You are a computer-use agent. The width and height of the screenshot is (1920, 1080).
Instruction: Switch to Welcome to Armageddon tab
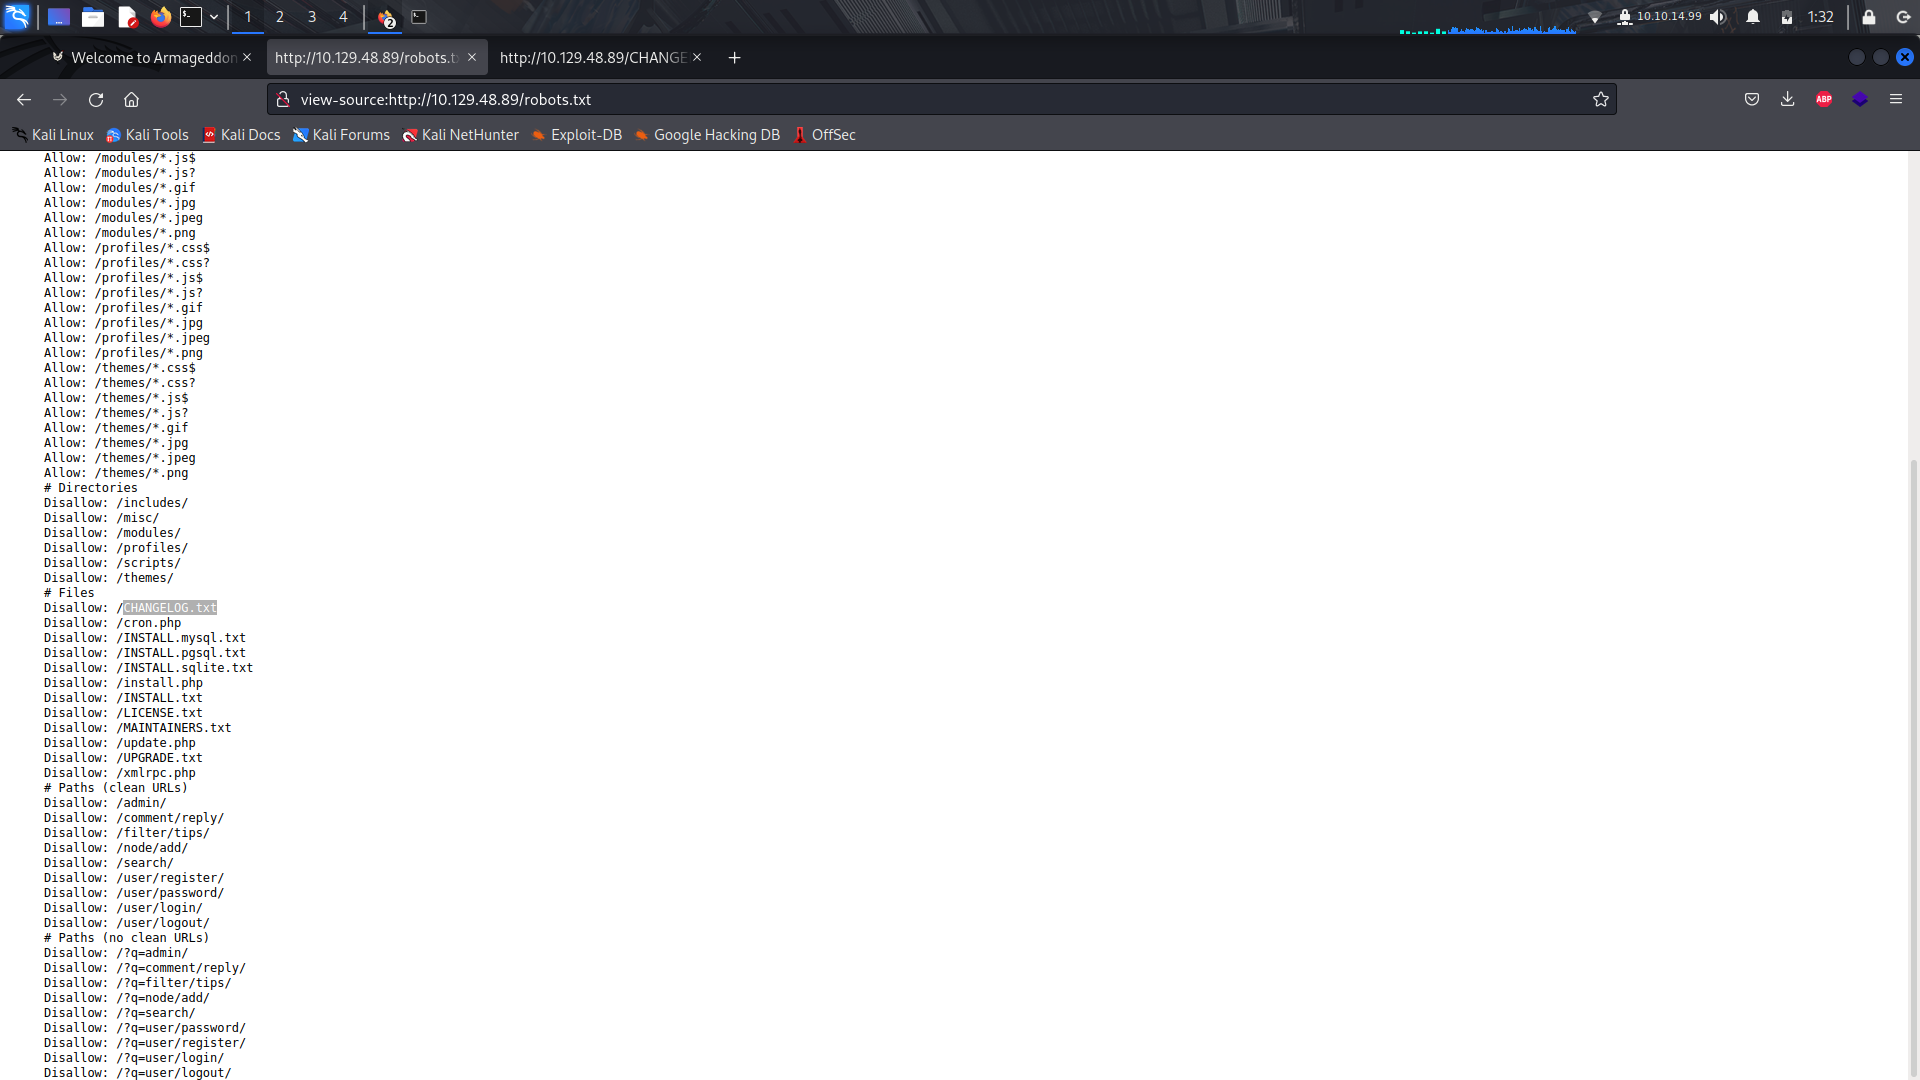click(152, 58)
